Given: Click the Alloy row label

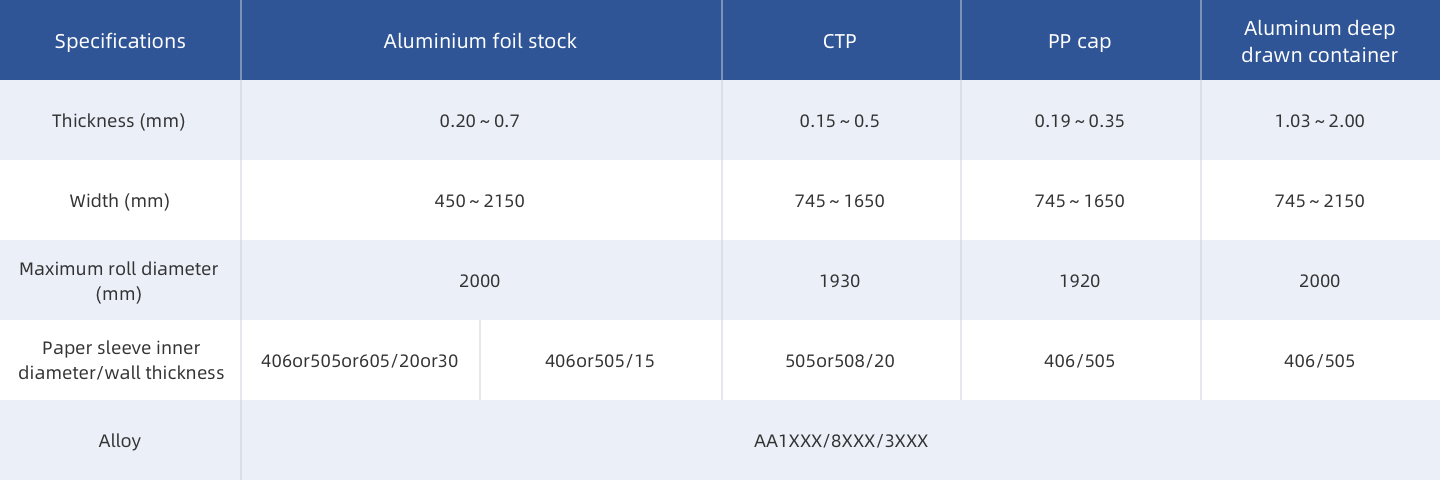Looking at the screenshot, I should coord(119,441).
